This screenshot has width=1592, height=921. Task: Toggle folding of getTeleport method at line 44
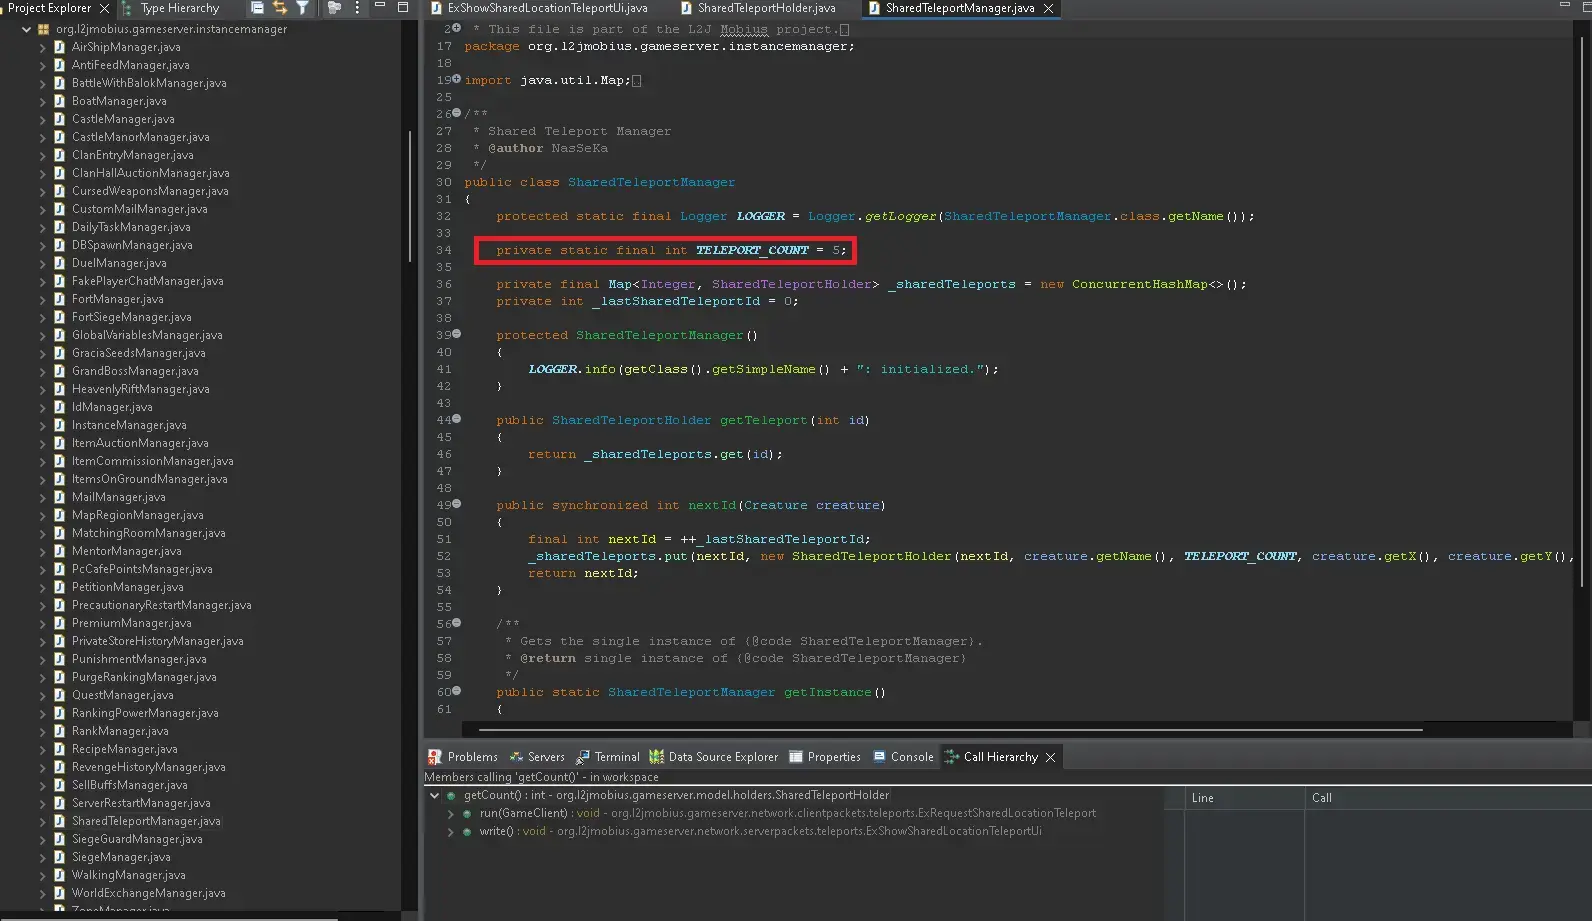coord(457,419)
